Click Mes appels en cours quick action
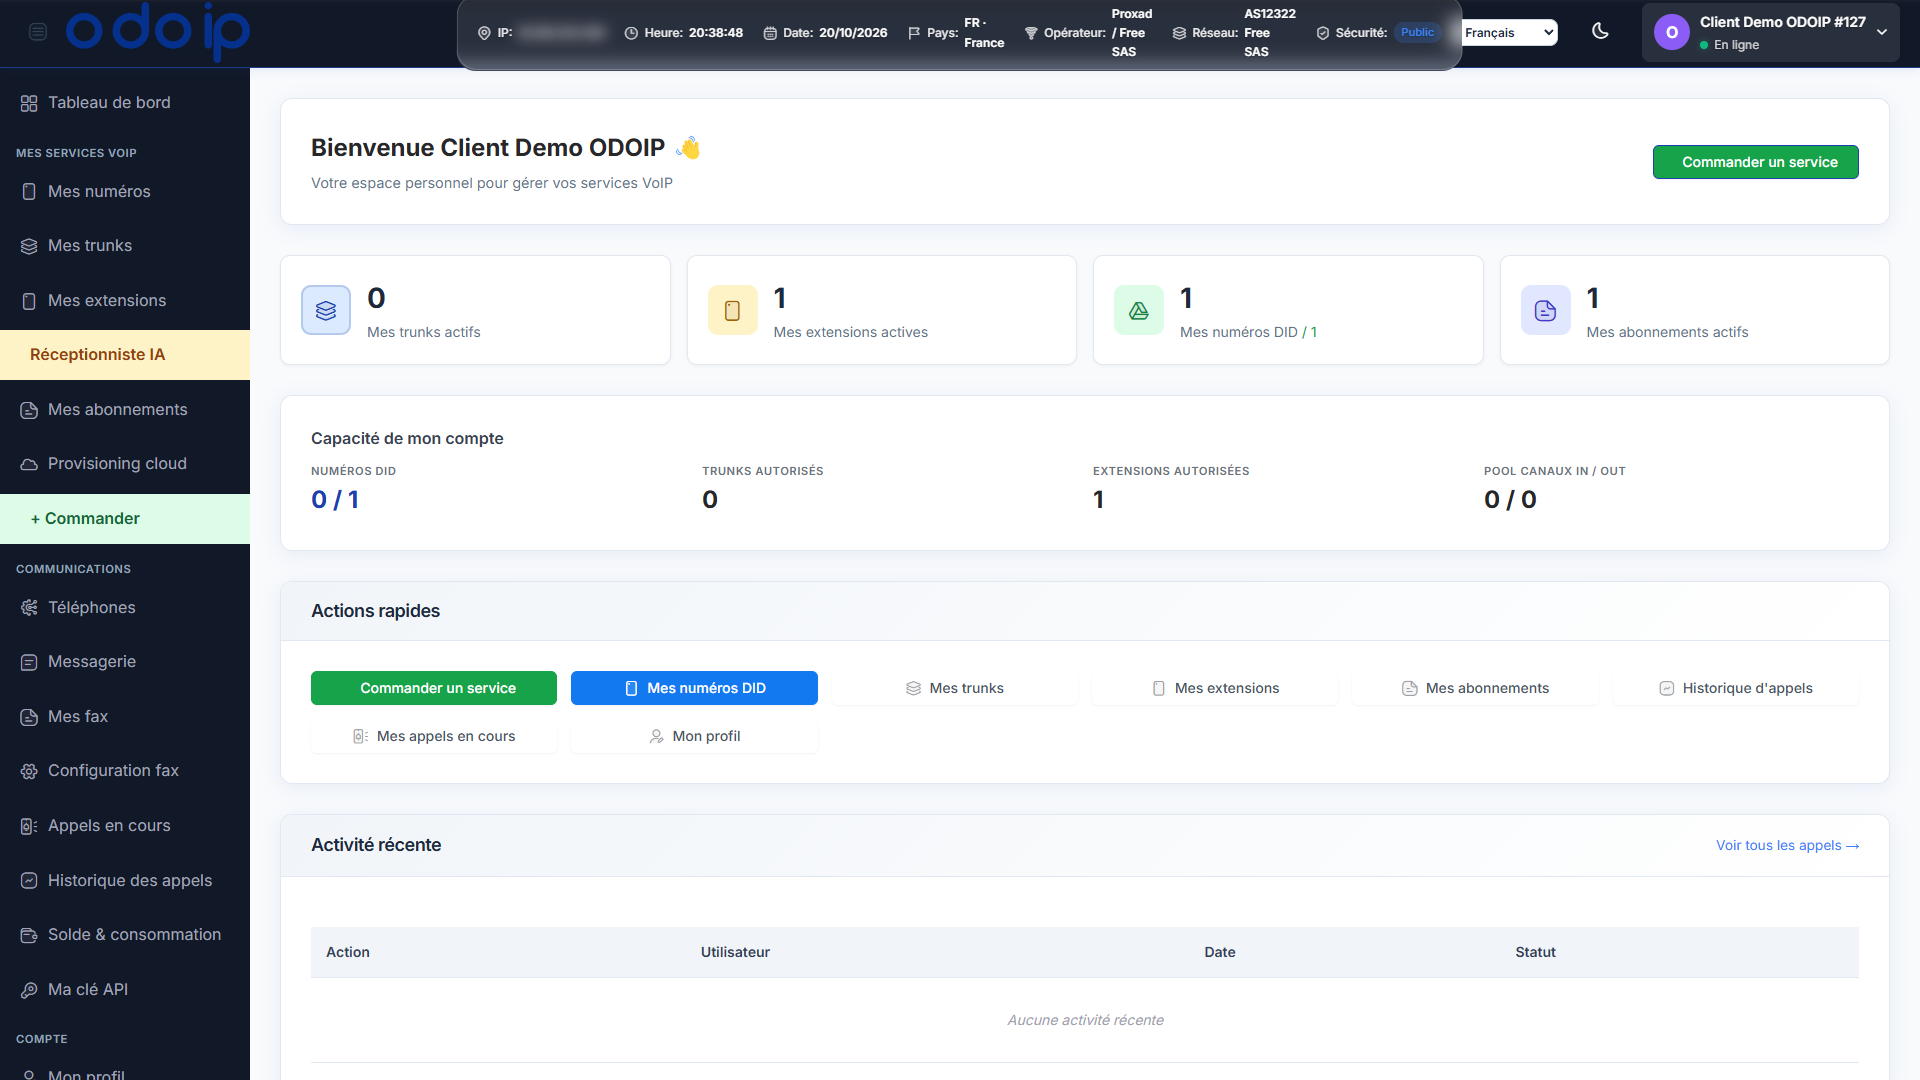Viewport: 1920px width, 1080px height. (434, 736)
